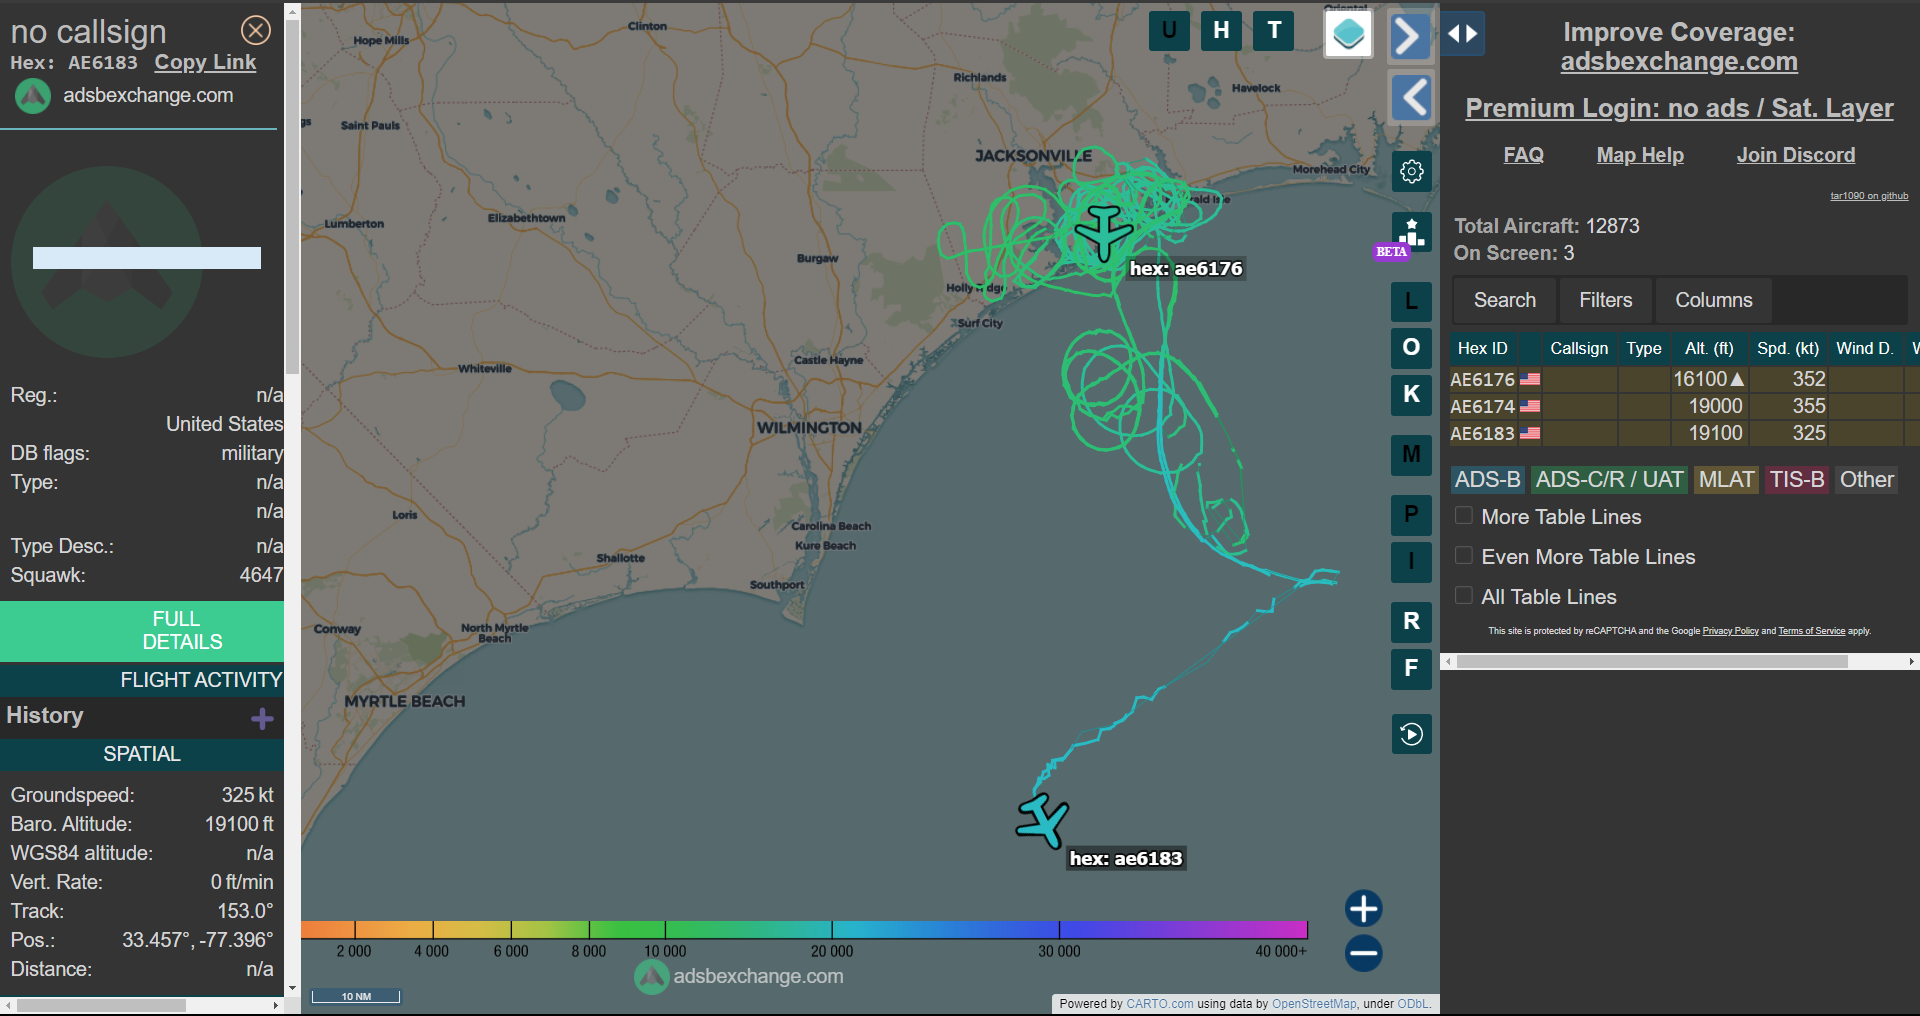
Task: Sort table by Alt. (ft) column
Action: pos(1709,348)
